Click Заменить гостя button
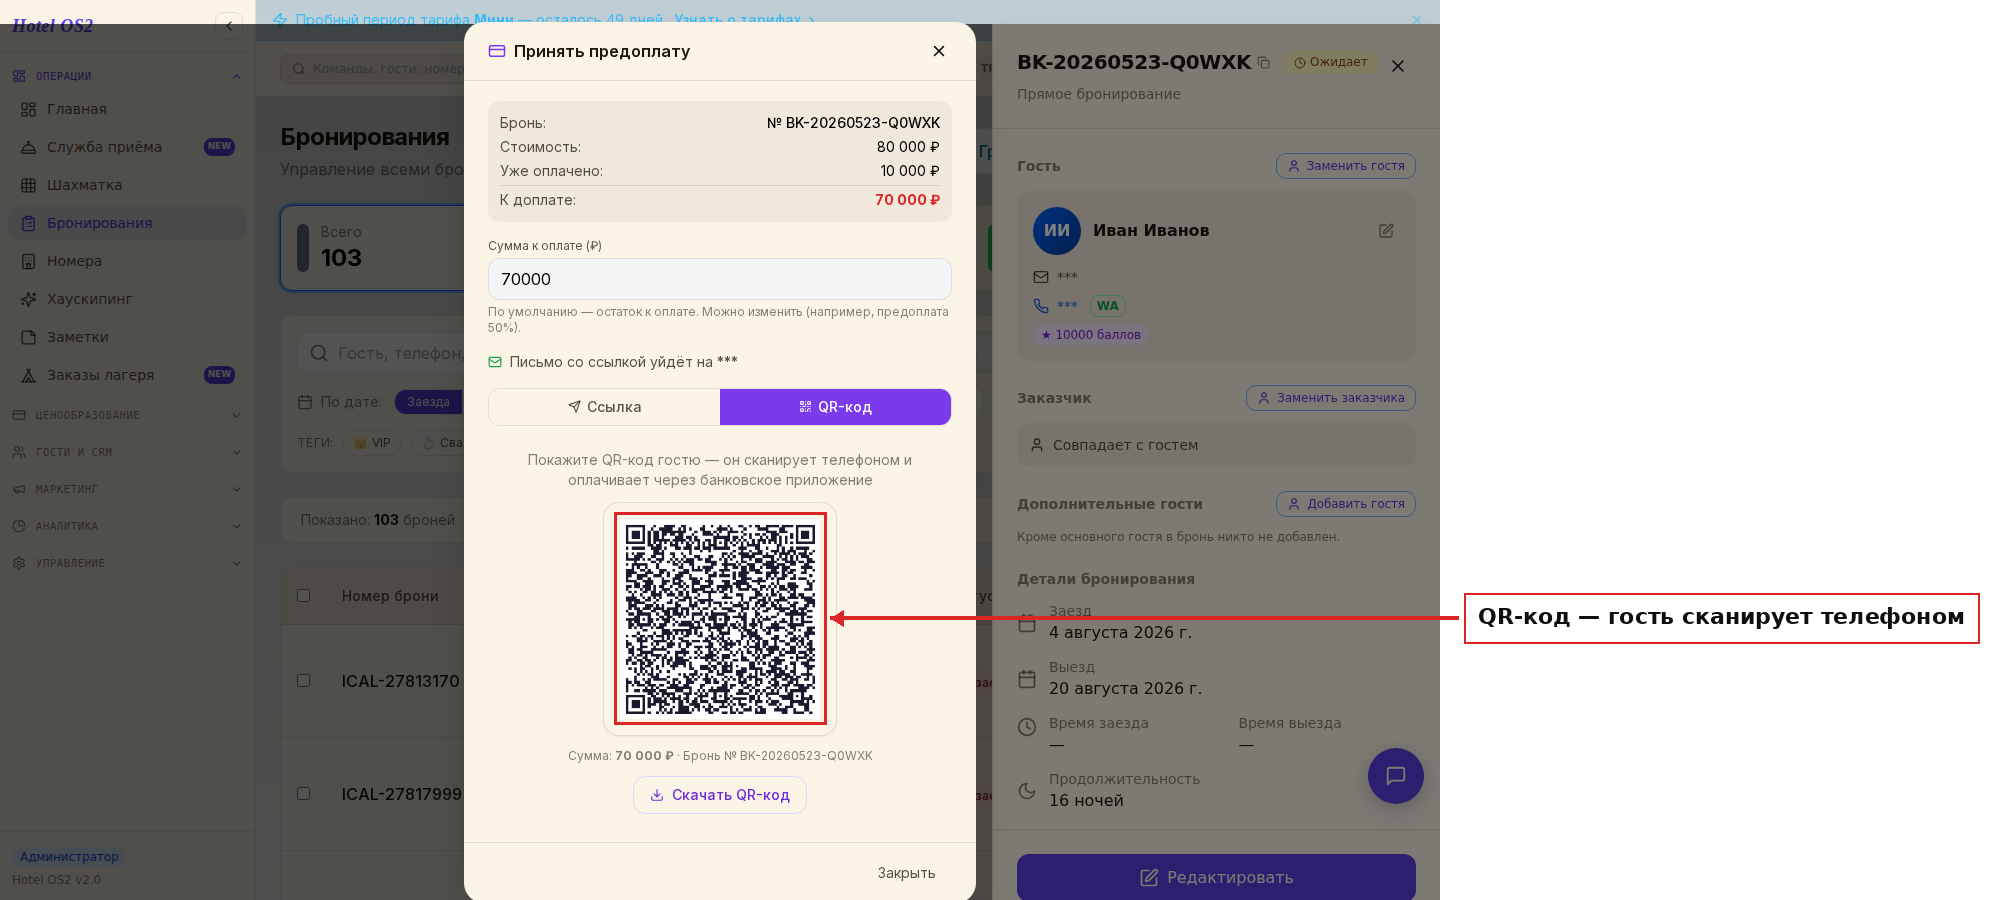 tap(1346, 166)
